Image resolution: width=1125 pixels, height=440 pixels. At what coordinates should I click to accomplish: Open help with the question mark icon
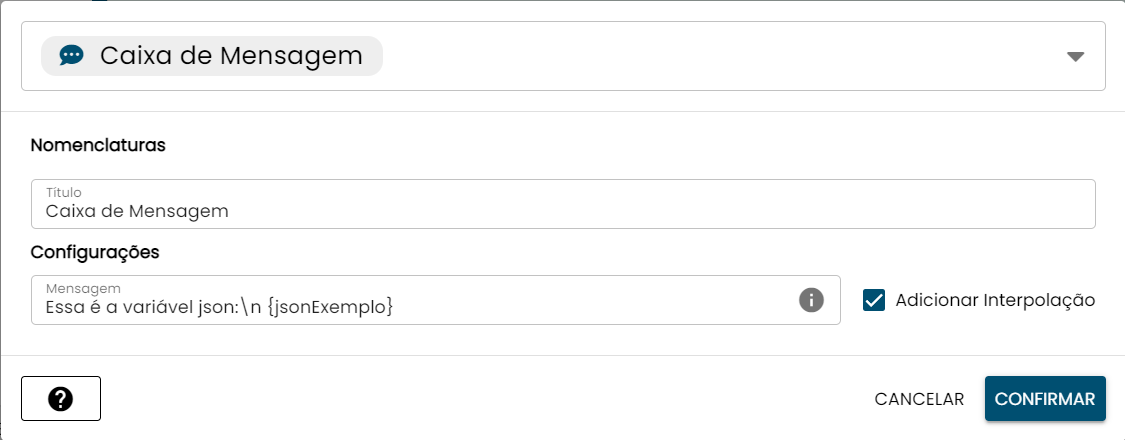(x=61, y=399)
